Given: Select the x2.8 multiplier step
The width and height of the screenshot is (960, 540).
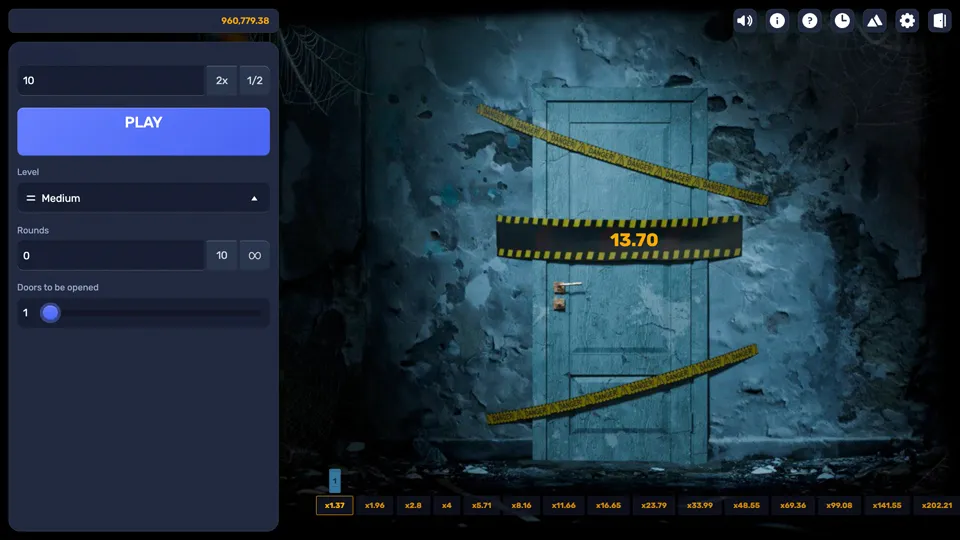Looking at the screenshot, I should (x=413, y=505).
